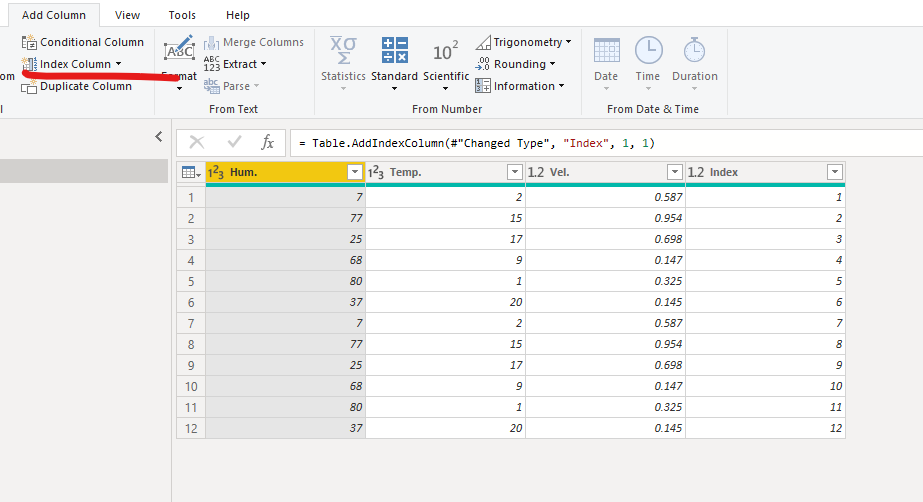
Task: Confirm the formula with checkmark icon
Action: pyautogui.click(x=234, y=142)
